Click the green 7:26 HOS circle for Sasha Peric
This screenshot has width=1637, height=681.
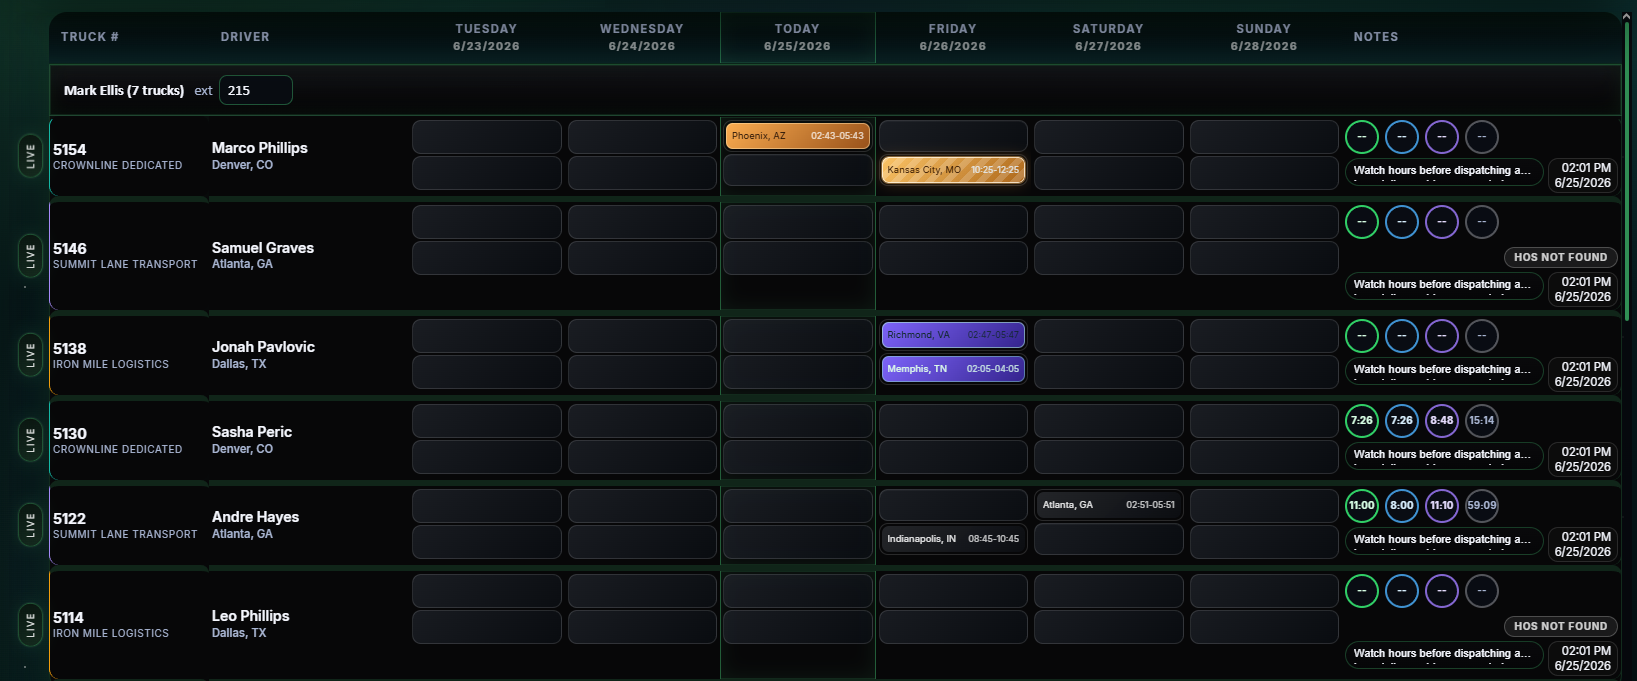[x=1362, y=421]
